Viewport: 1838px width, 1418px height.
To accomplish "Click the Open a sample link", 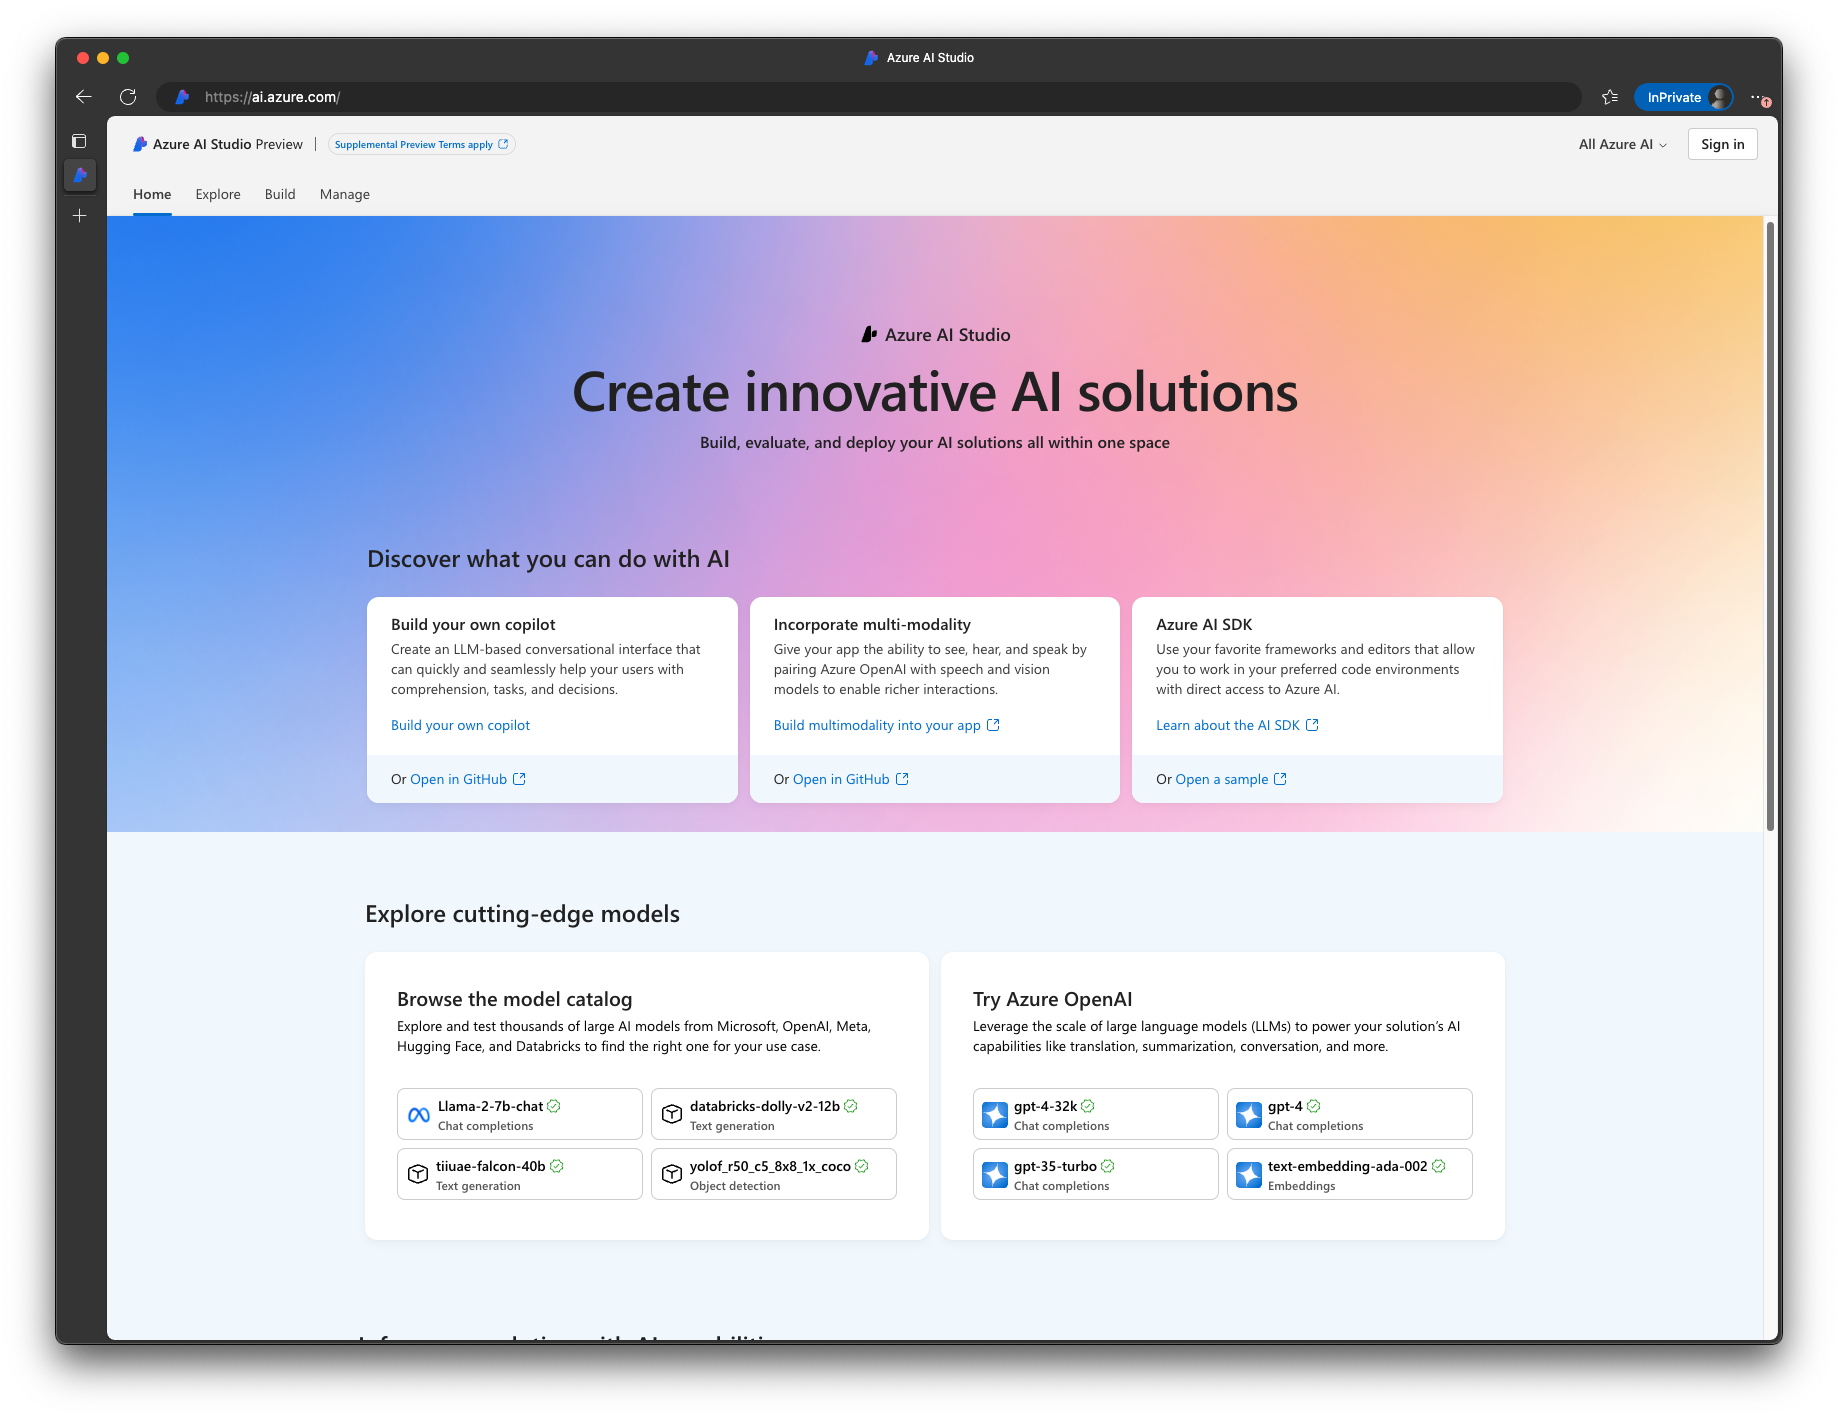I will (1231, 779).
